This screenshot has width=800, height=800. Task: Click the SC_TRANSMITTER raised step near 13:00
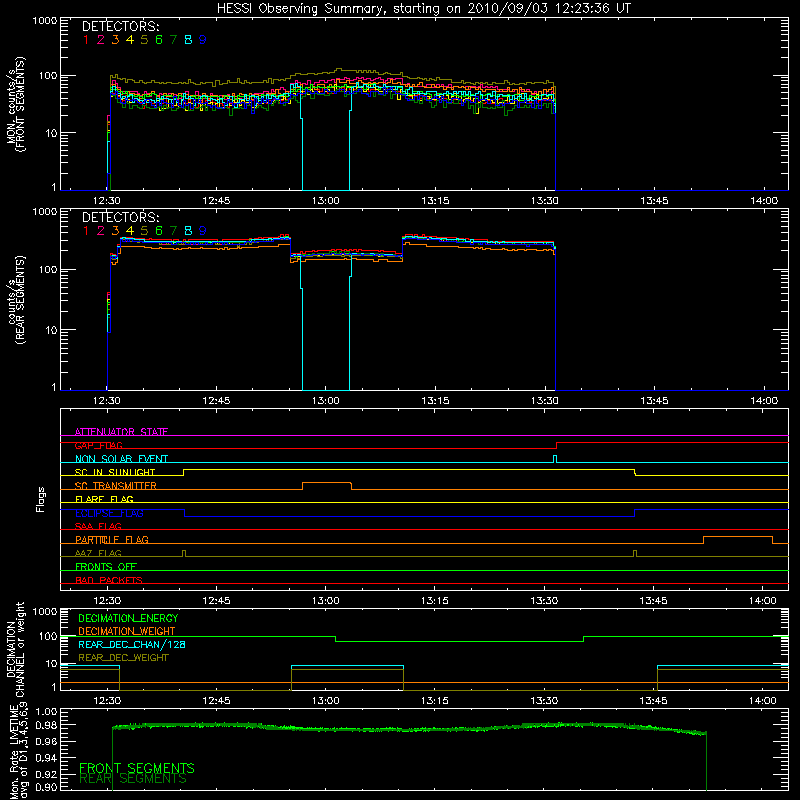327,486
